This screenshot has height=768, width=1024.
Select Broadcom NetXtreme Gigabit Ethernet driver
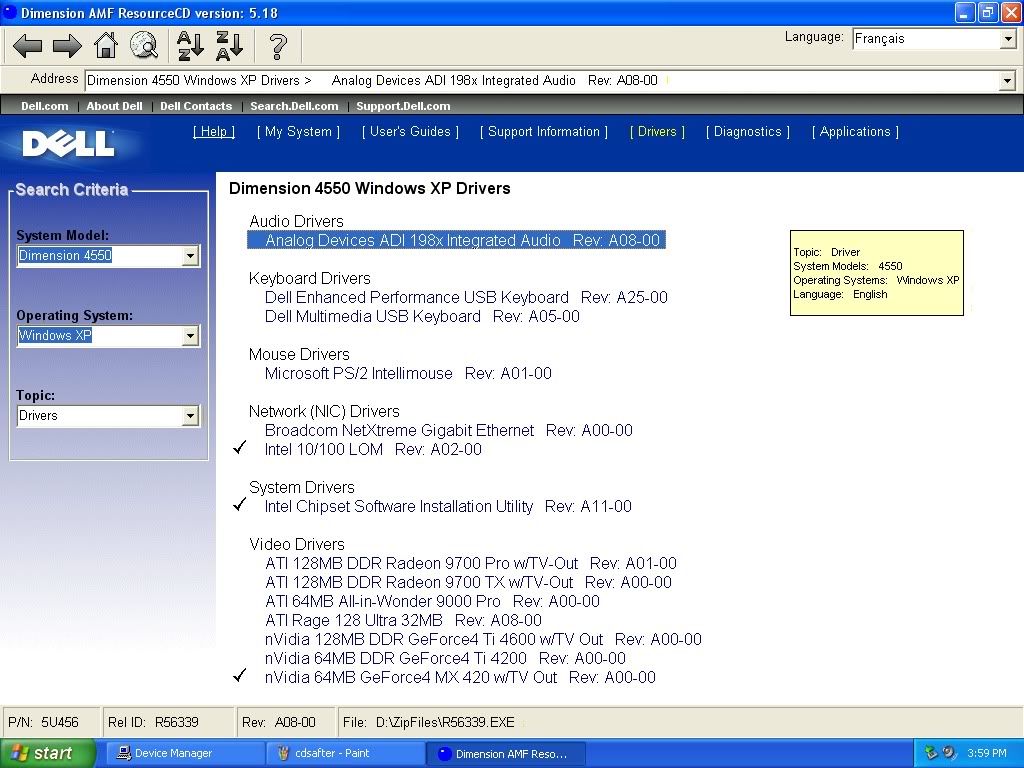pyautogui.click(x=449, y=430)
